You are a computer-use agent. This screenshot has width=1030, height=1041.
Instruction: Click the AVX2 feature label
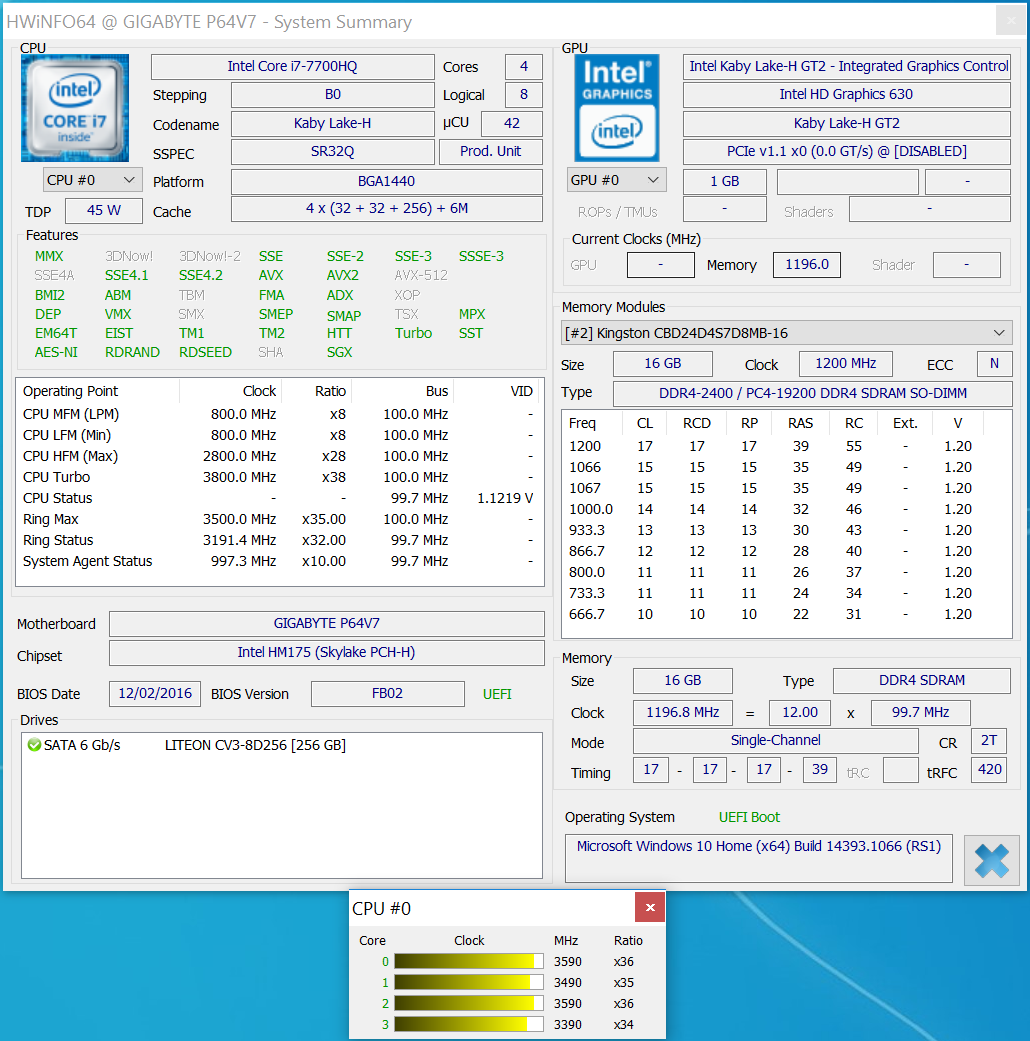(x=343, y=275)
